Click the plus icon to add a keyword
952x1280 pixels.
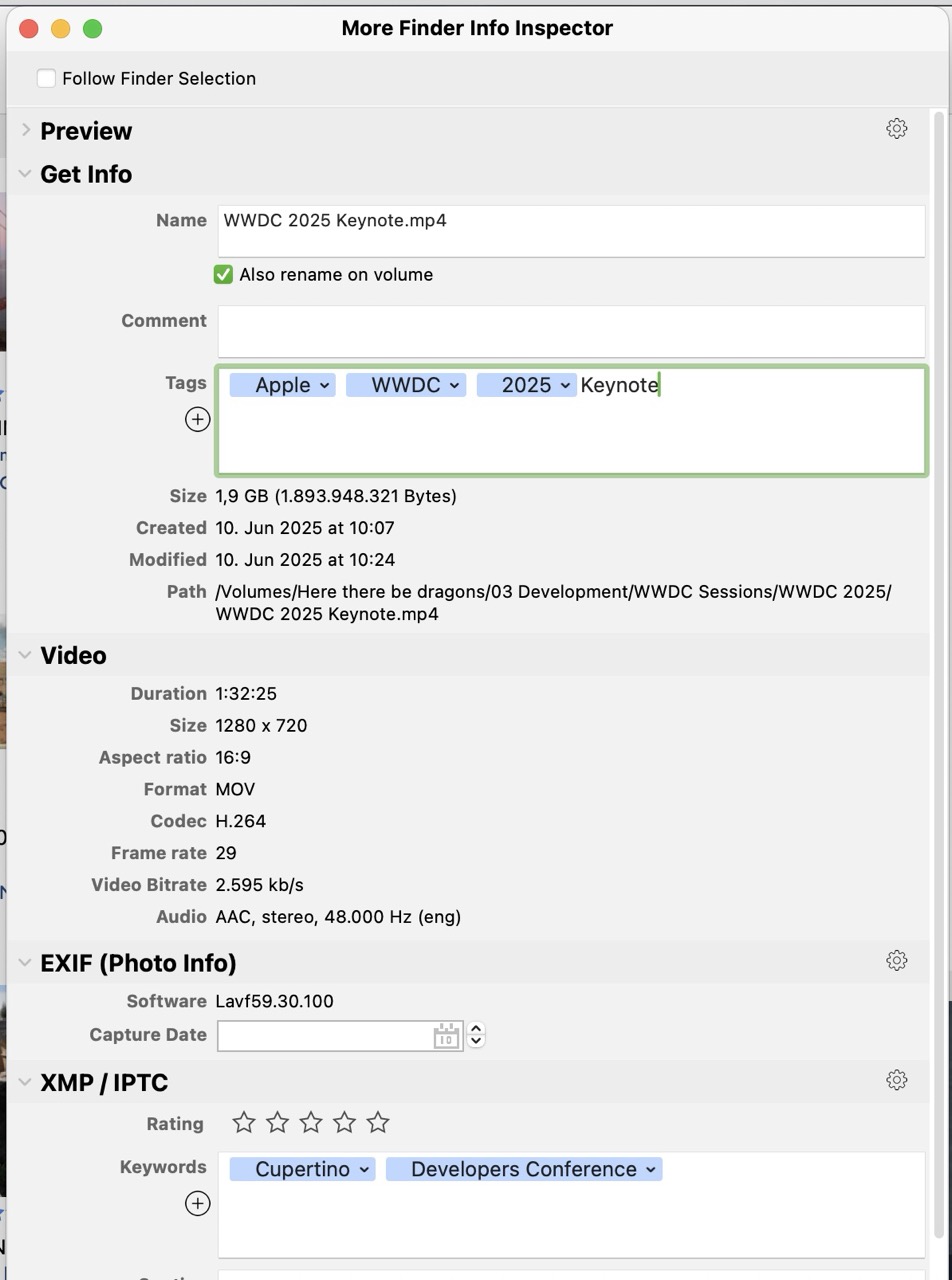[x=197, y=1203]
